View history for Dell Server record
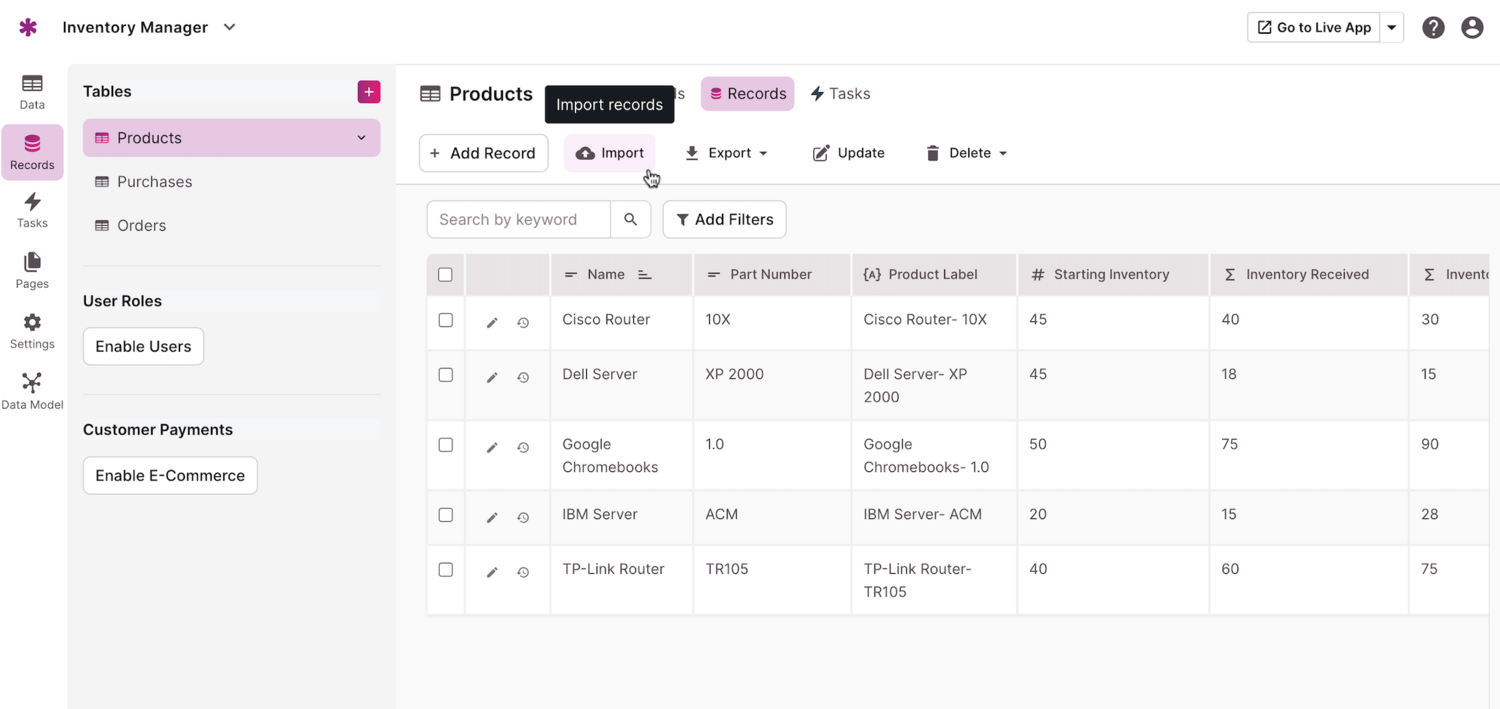Viewport: 1500px width, 709px height. (x=523, y=378)
